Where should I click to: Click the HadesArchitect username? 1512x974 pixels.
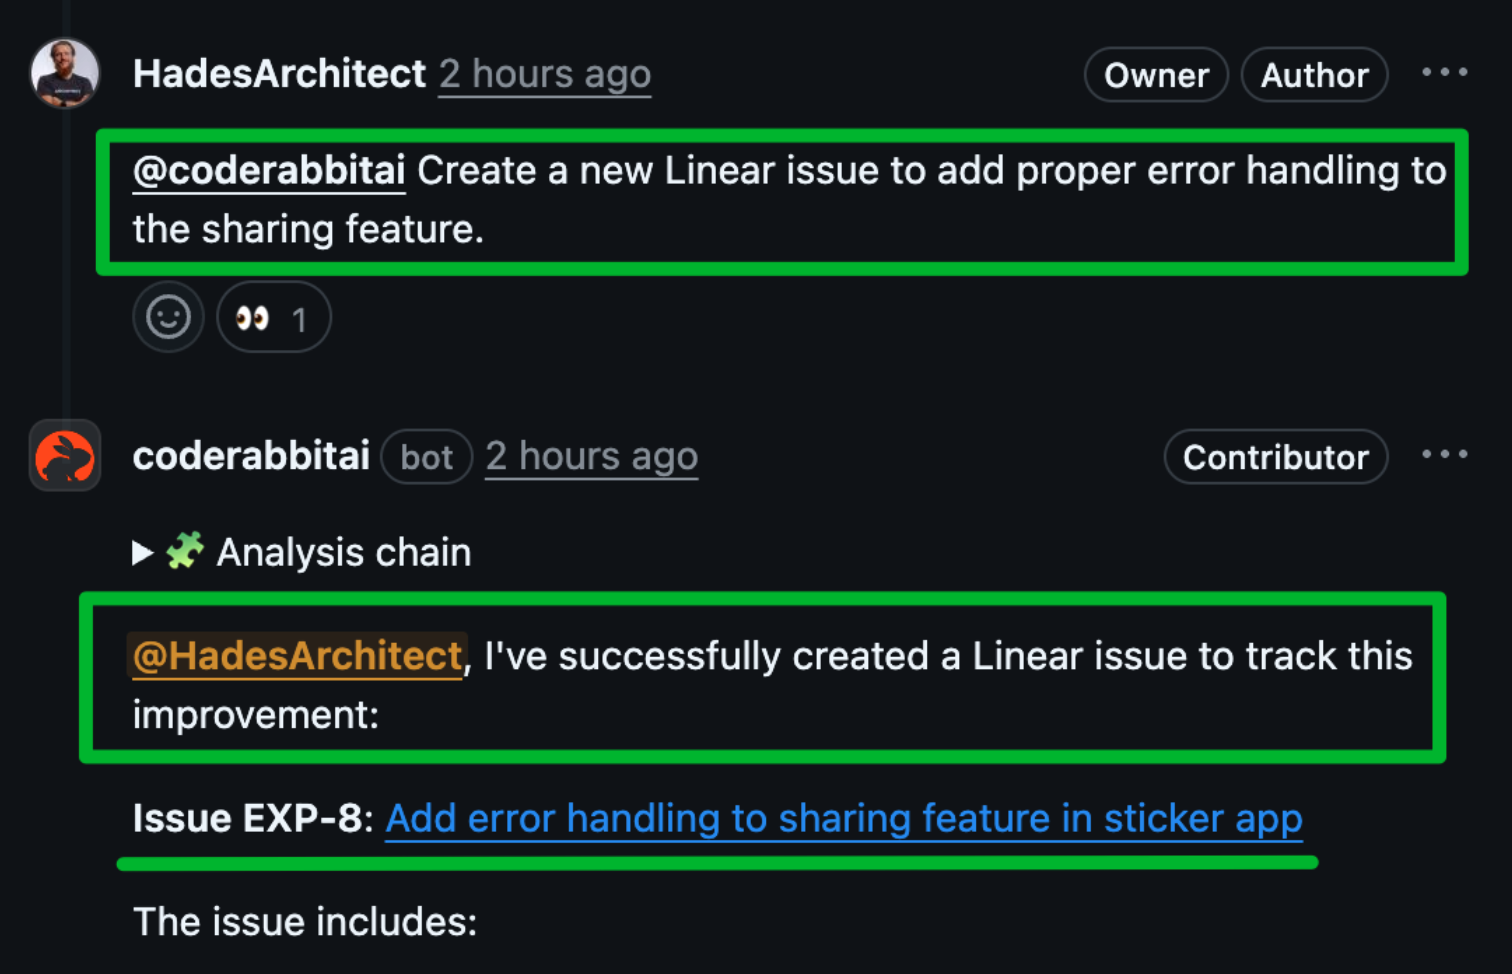(279, 72)
